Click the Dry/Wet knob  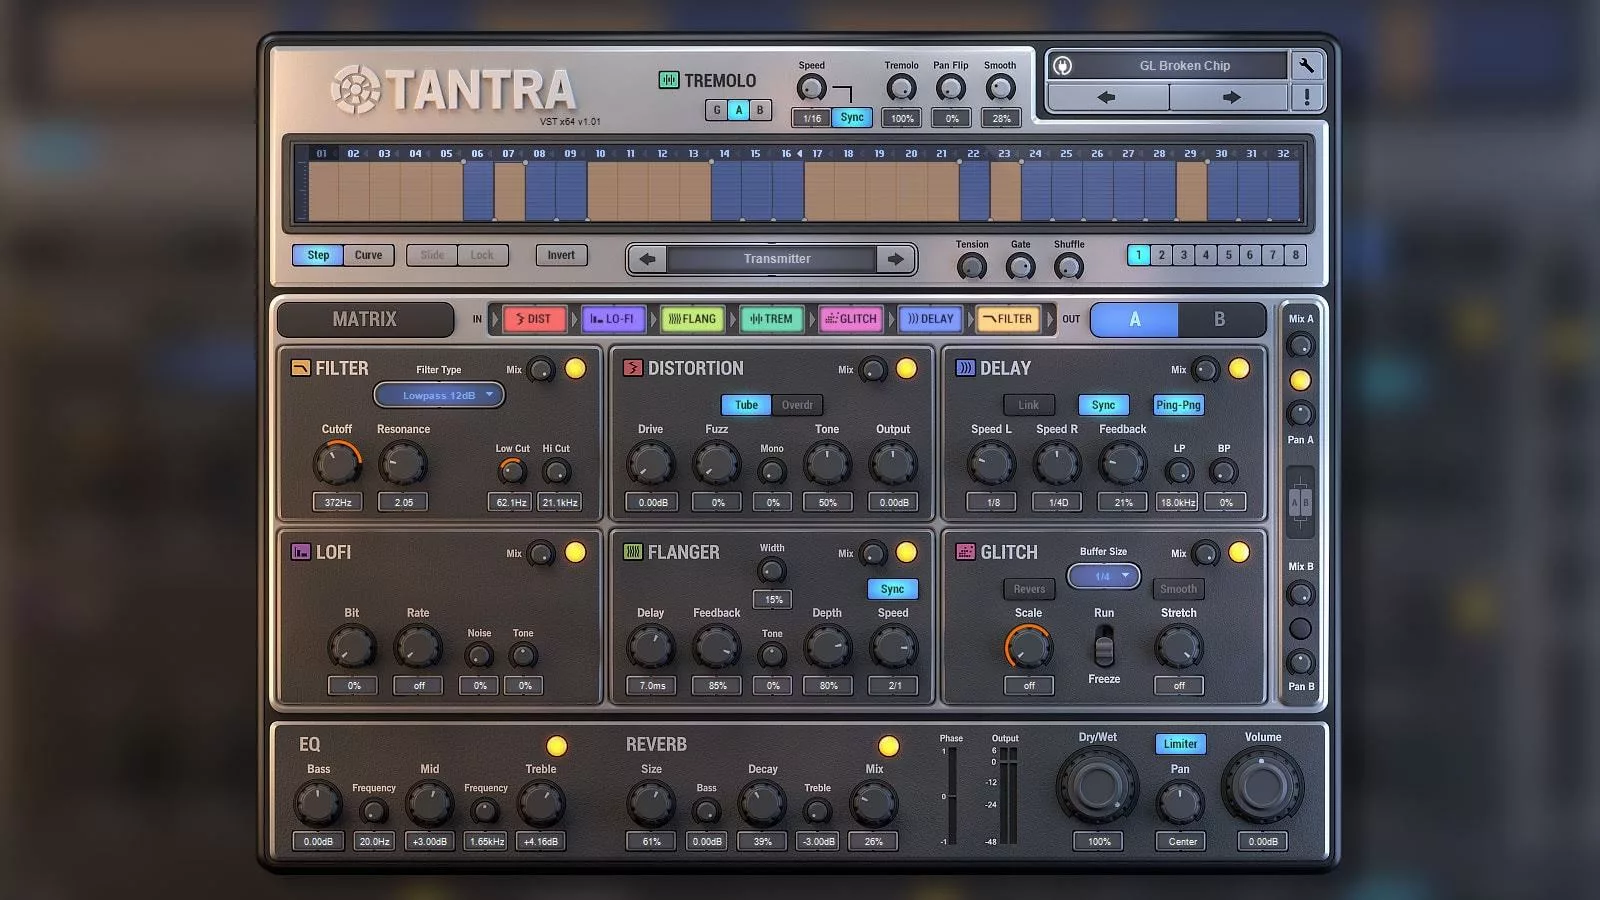[x=1098, y=786]
